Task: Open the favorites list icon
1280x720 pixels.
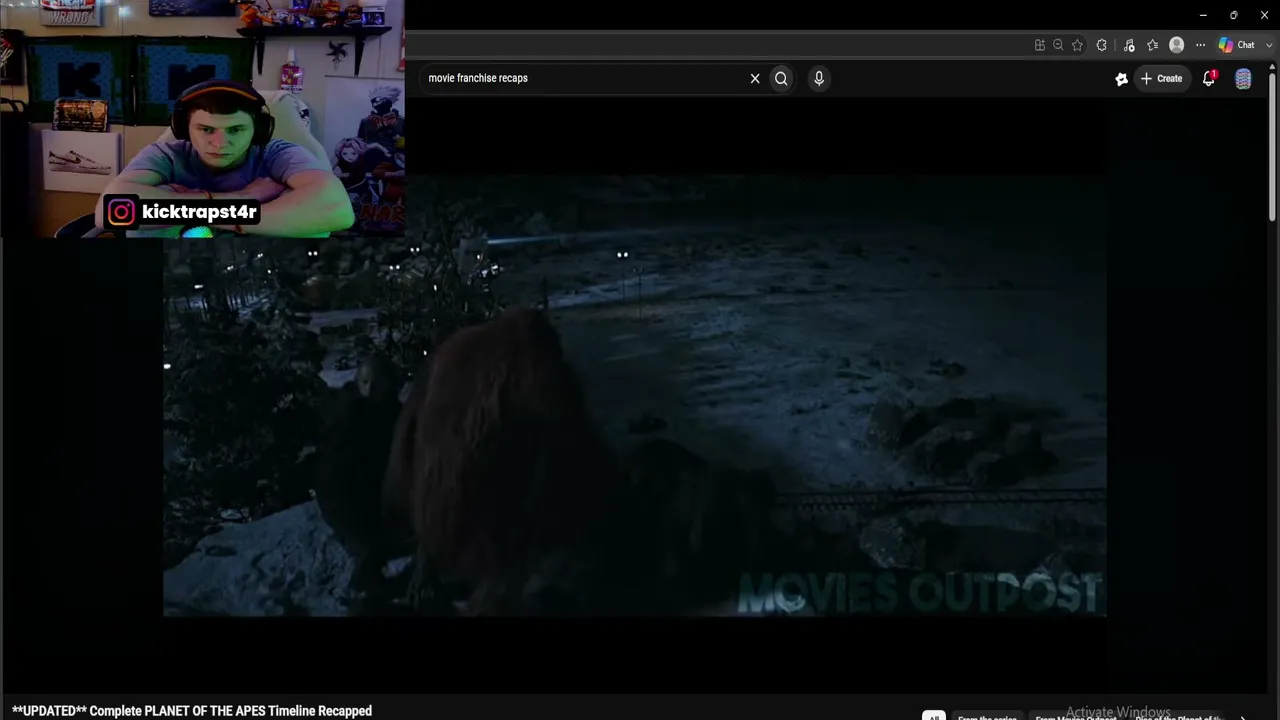Action: click(x=1153, y=45)
